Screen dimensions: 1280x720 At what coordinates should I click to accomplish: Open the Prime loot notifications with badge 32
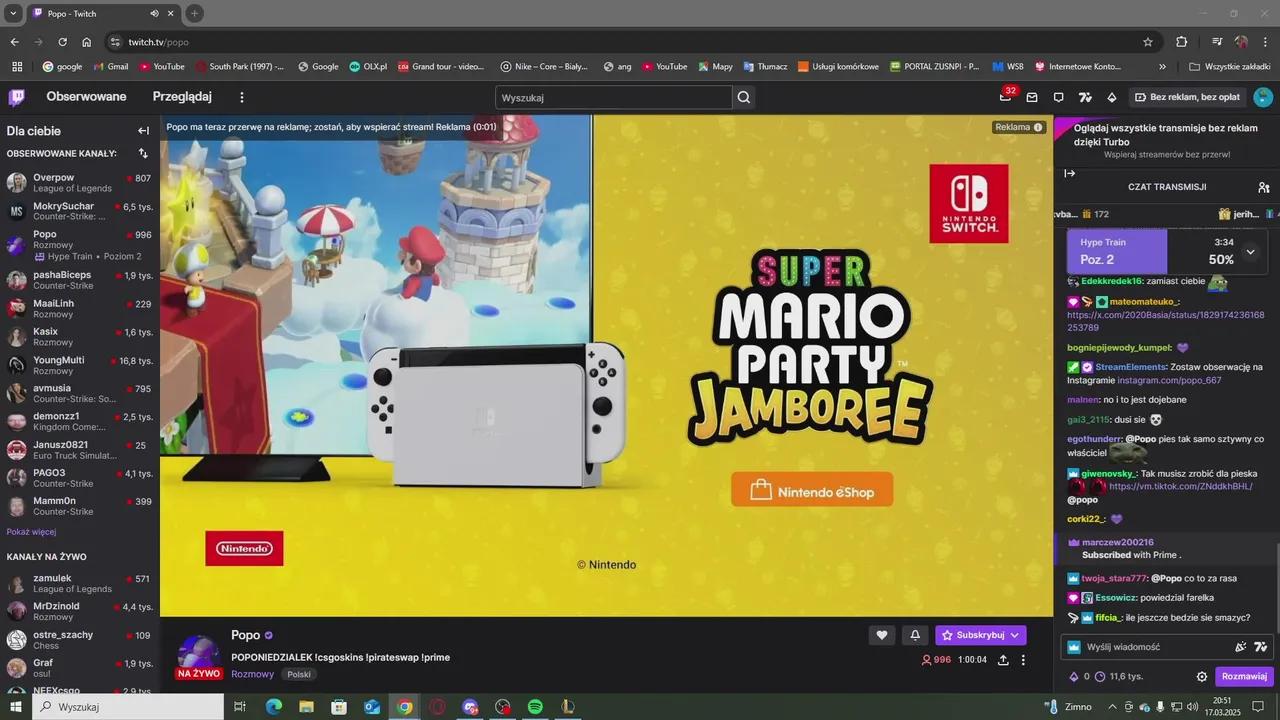1006,96
